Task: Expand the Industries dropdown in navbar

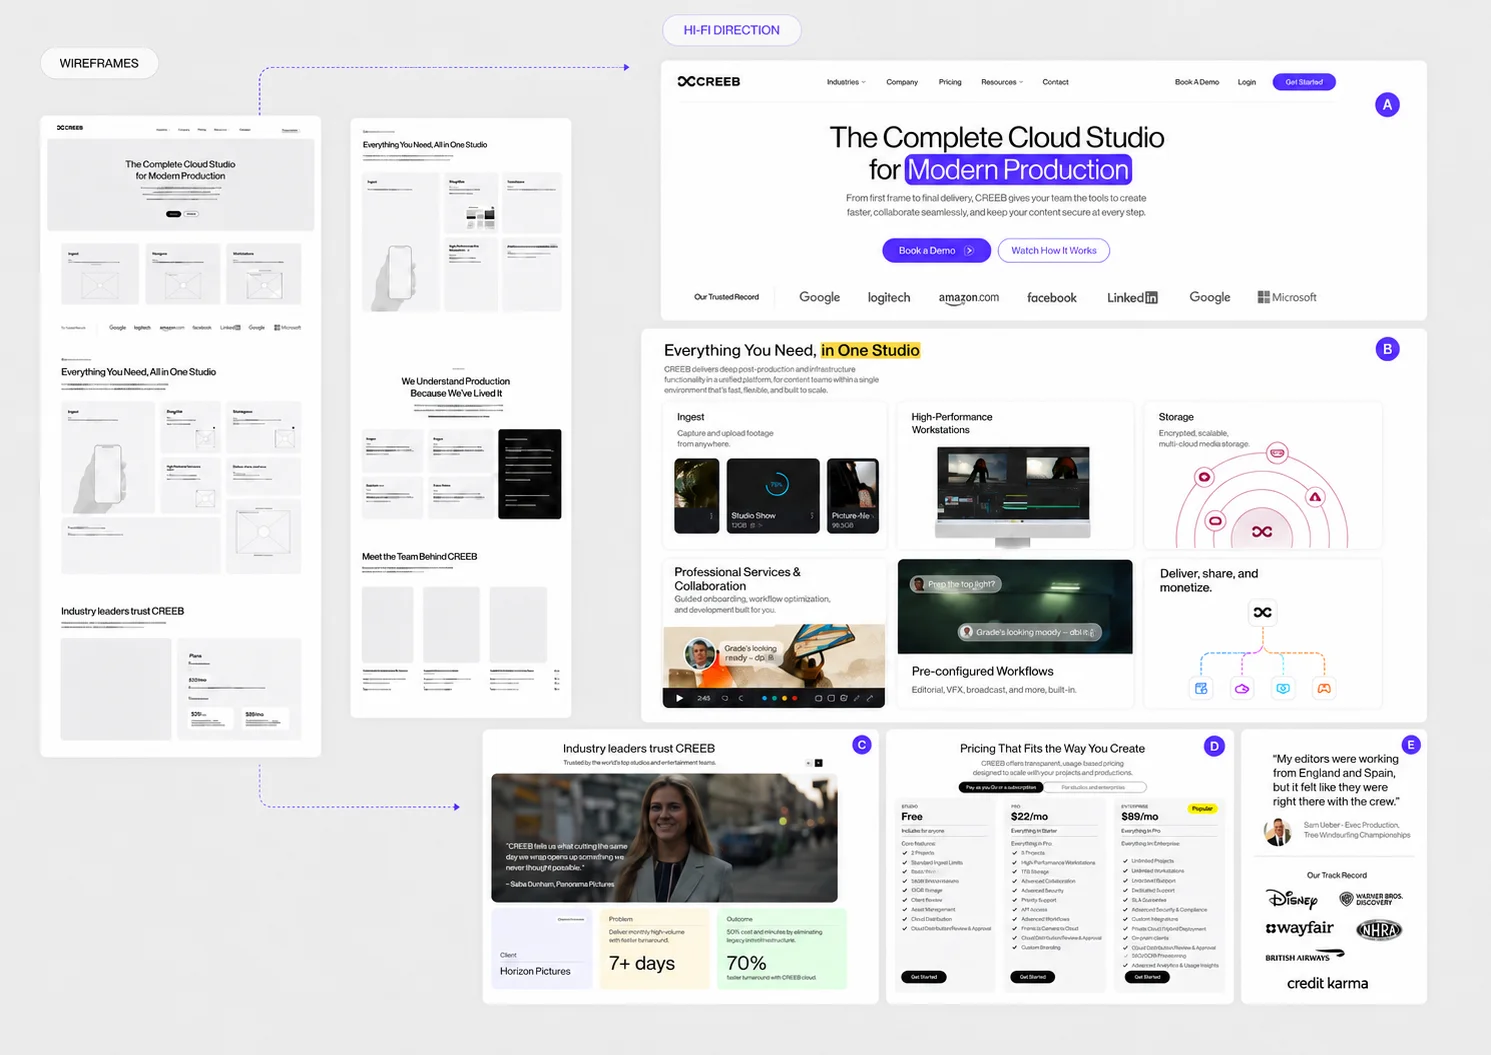Action: pos(846,82)
